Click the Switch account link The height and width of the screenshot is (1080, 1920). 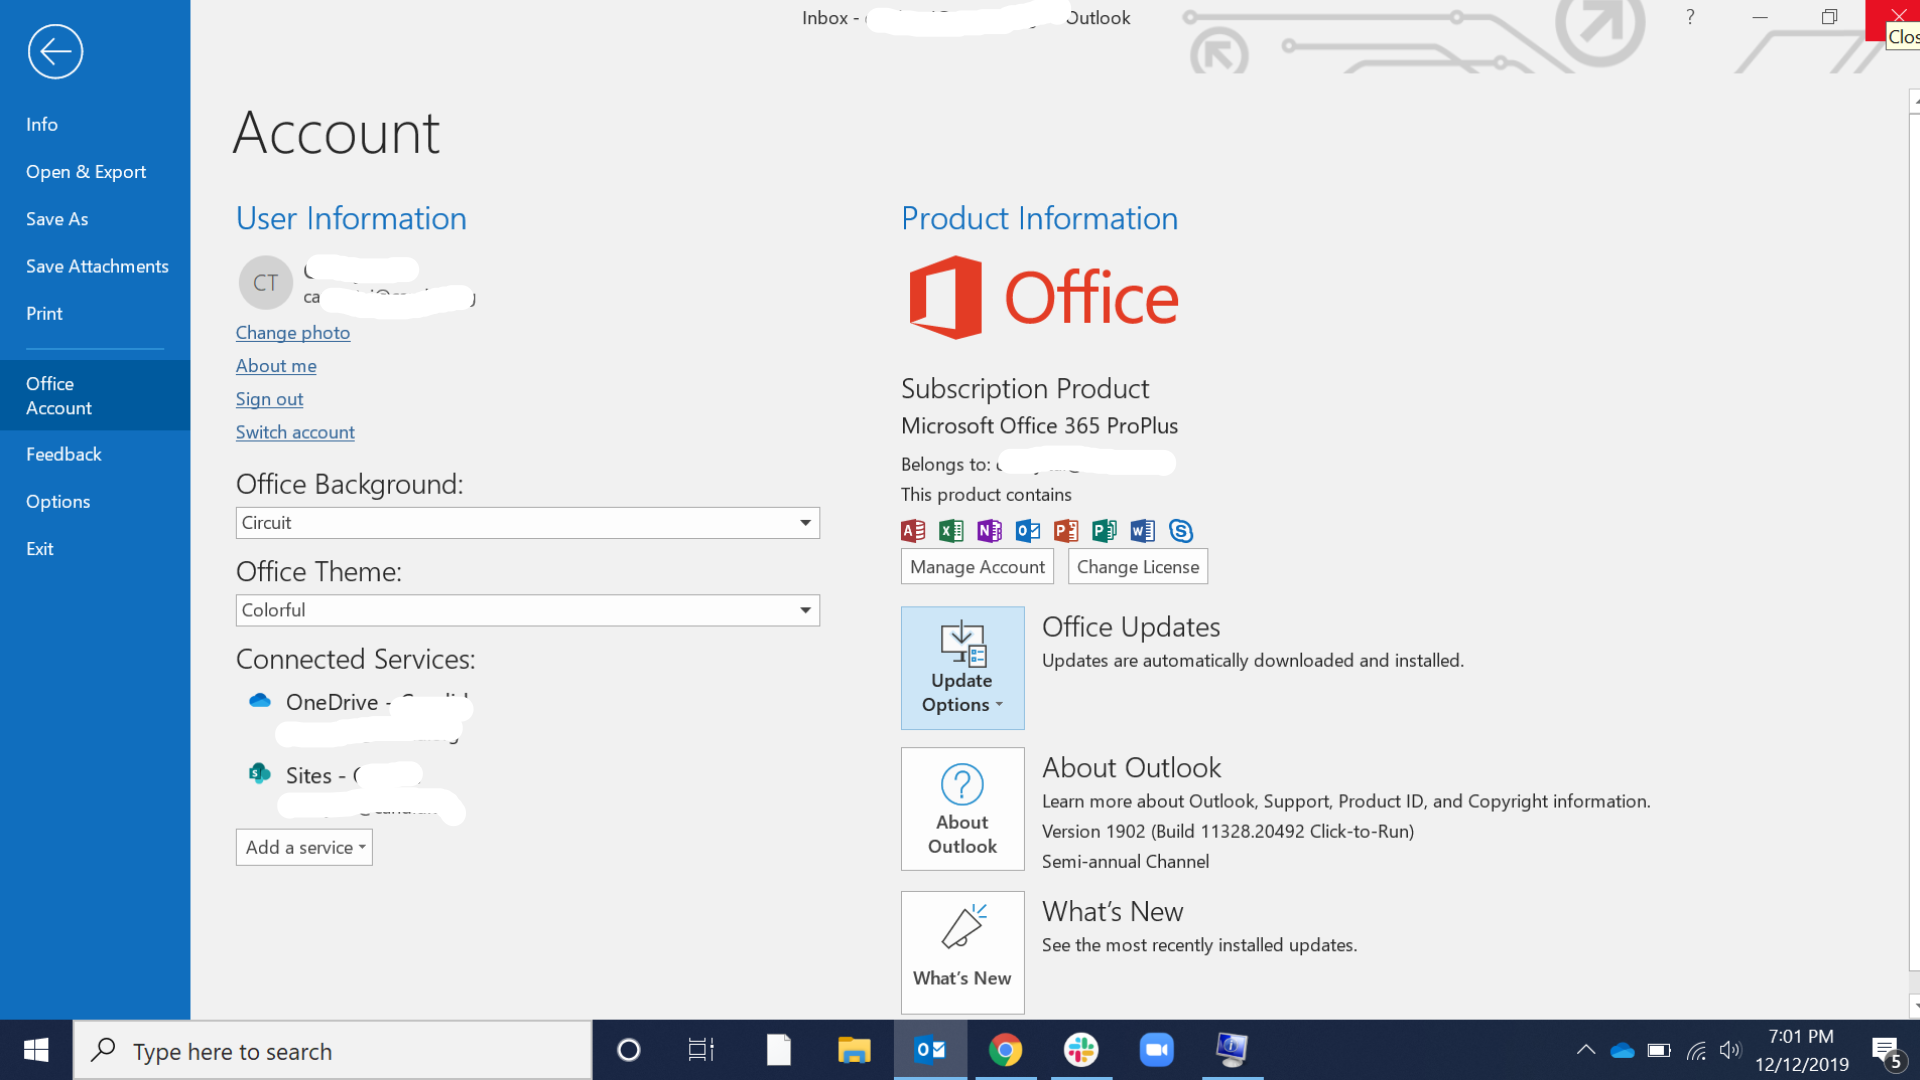295,432
